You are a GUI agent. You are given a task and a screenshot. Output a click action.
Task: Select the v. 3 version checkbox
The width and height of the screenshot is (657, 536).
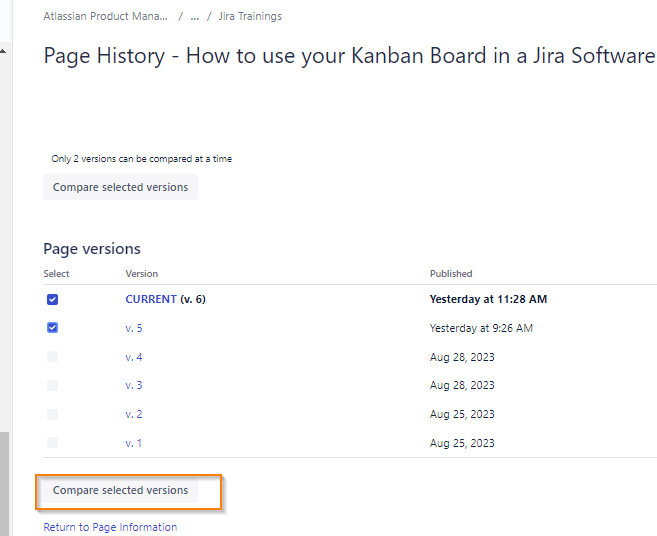53,385
